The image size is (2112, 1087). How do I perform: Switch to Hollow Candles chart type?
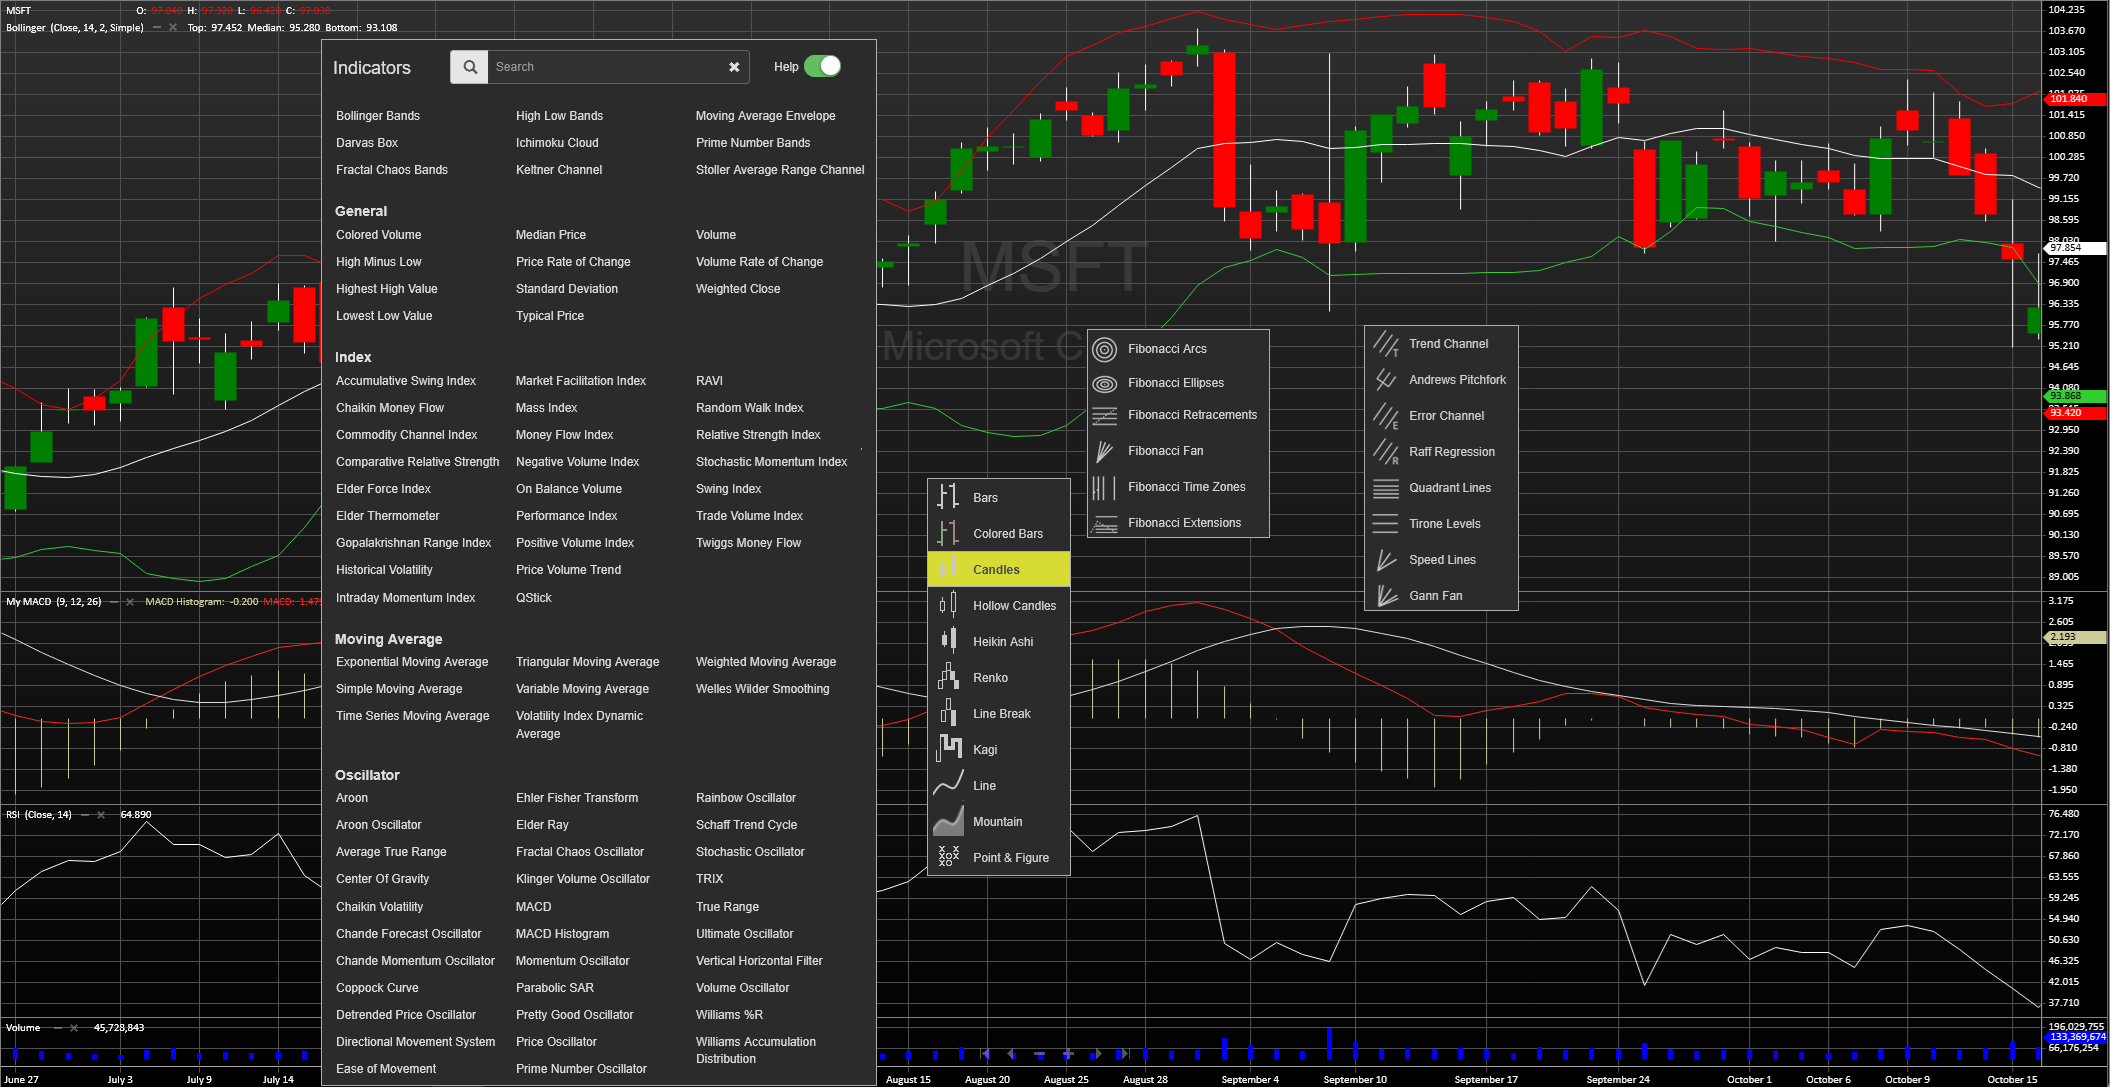(999, 606)
